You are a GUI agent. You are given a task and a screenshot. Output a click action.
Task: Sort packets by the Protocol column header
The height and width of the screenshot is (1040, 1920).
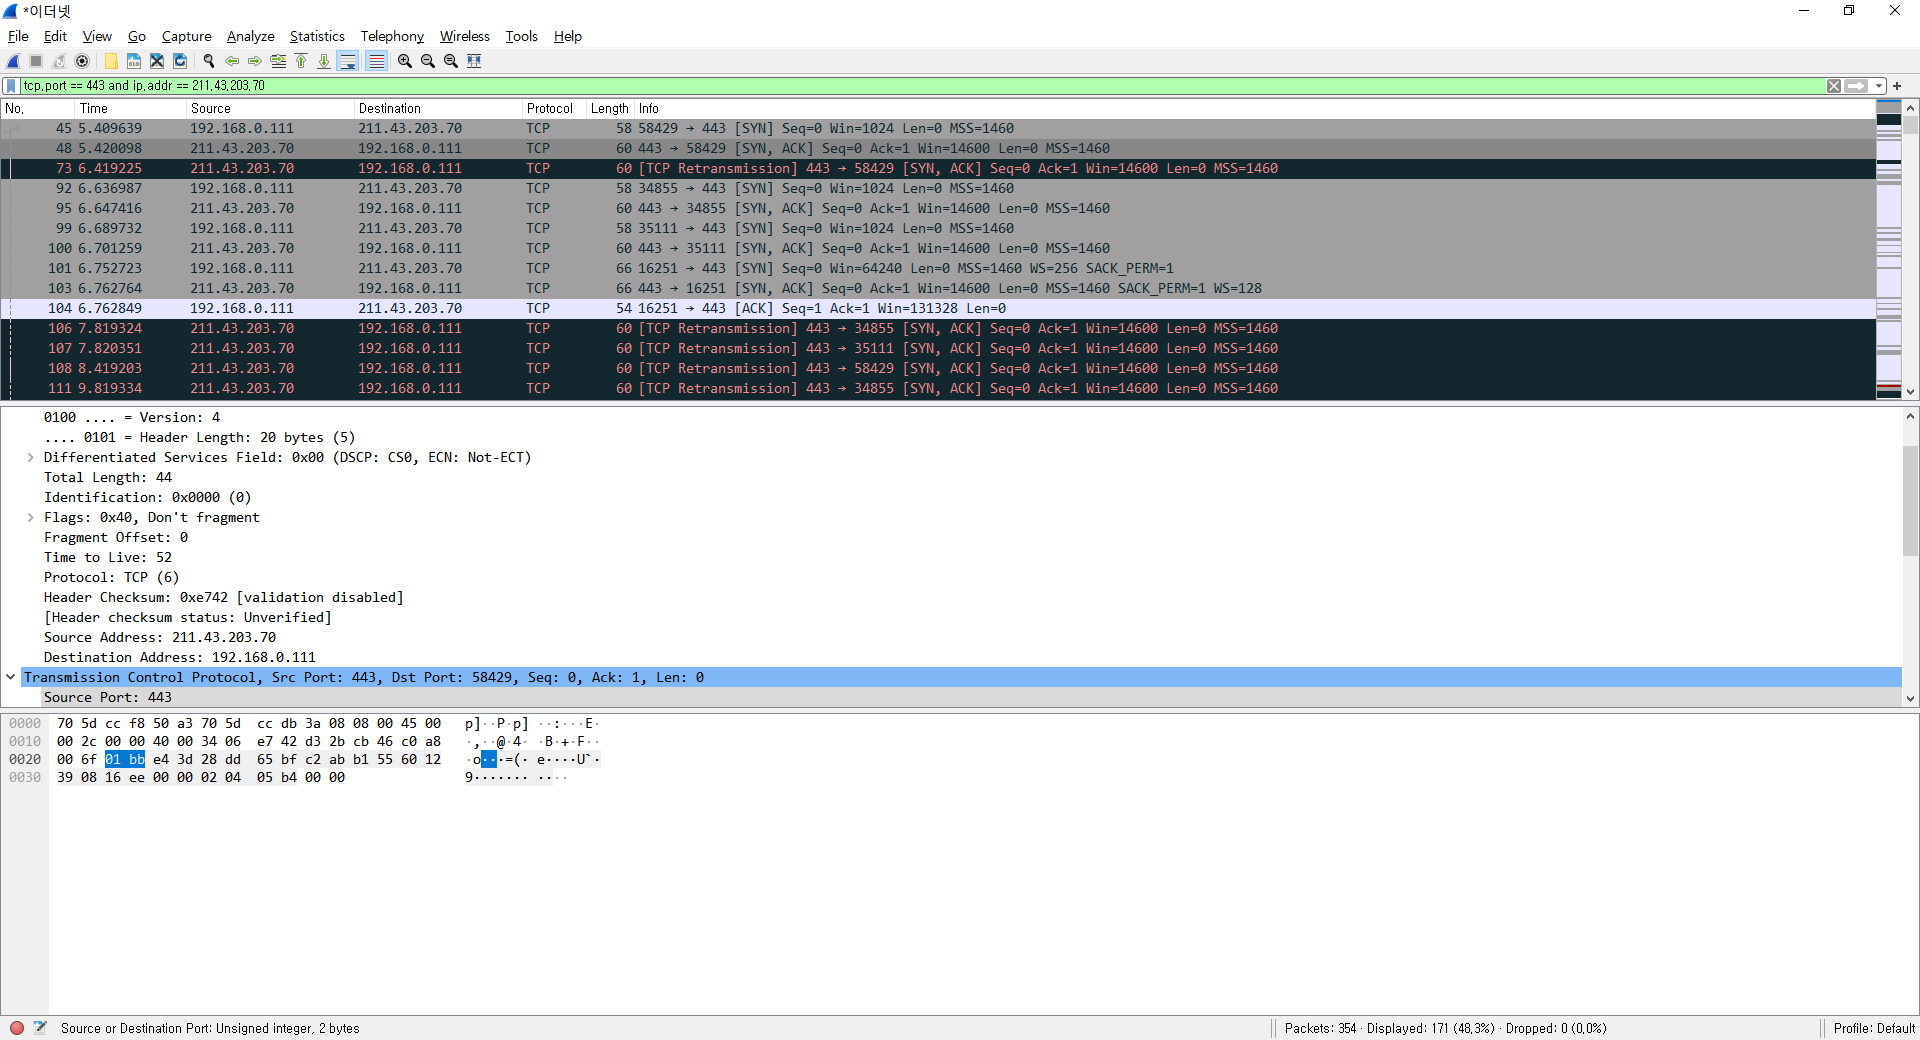pos(554,108)
